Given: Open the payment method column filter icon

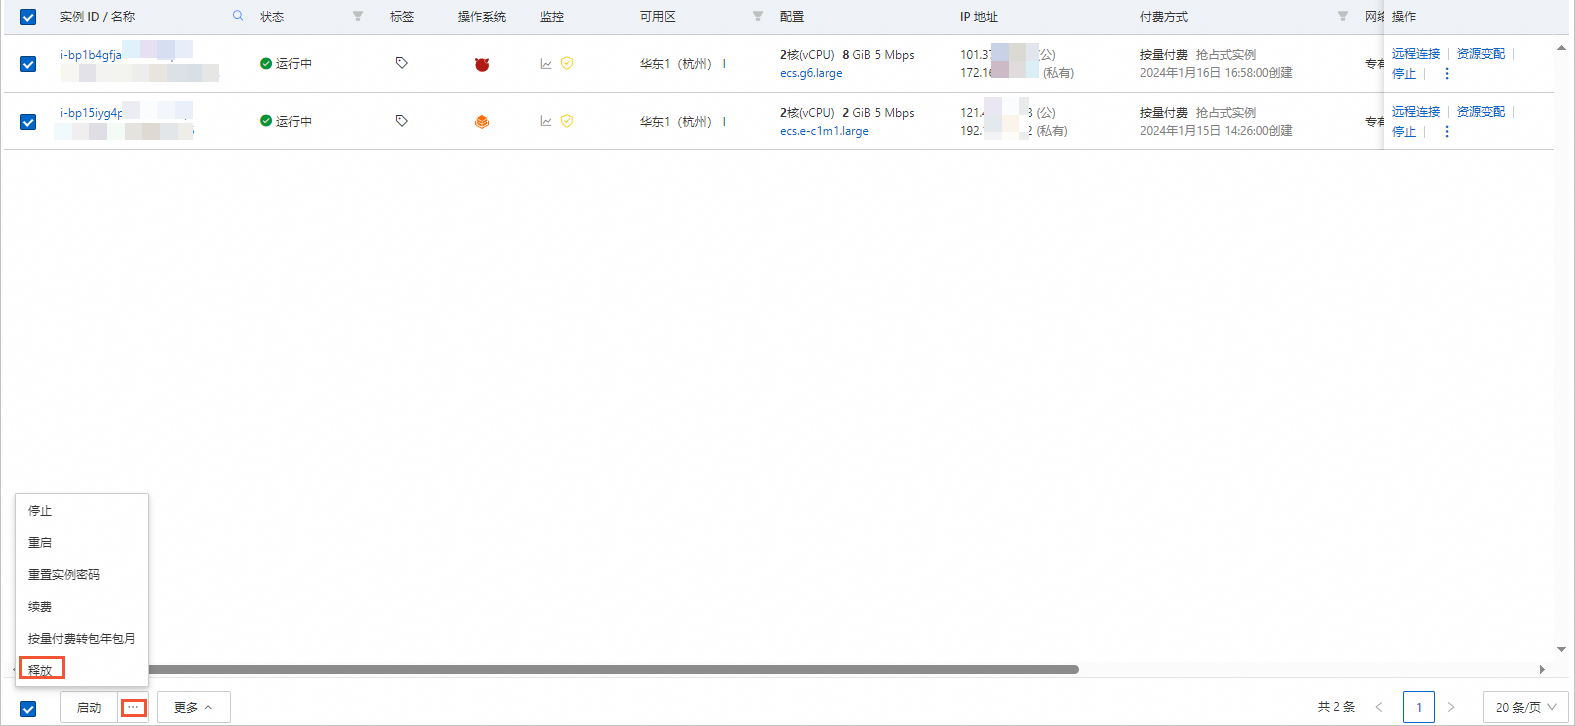Looking at the screenshot, I should pyautogui.click(x=1343, y=16).
